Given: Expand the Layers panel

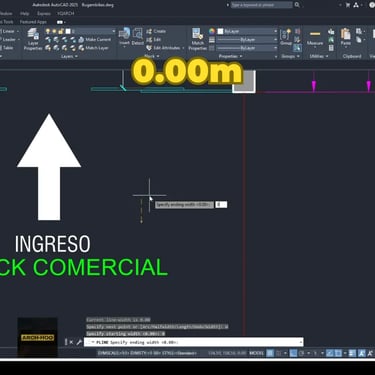Looking at the screenshot, I should pos(69,56).
